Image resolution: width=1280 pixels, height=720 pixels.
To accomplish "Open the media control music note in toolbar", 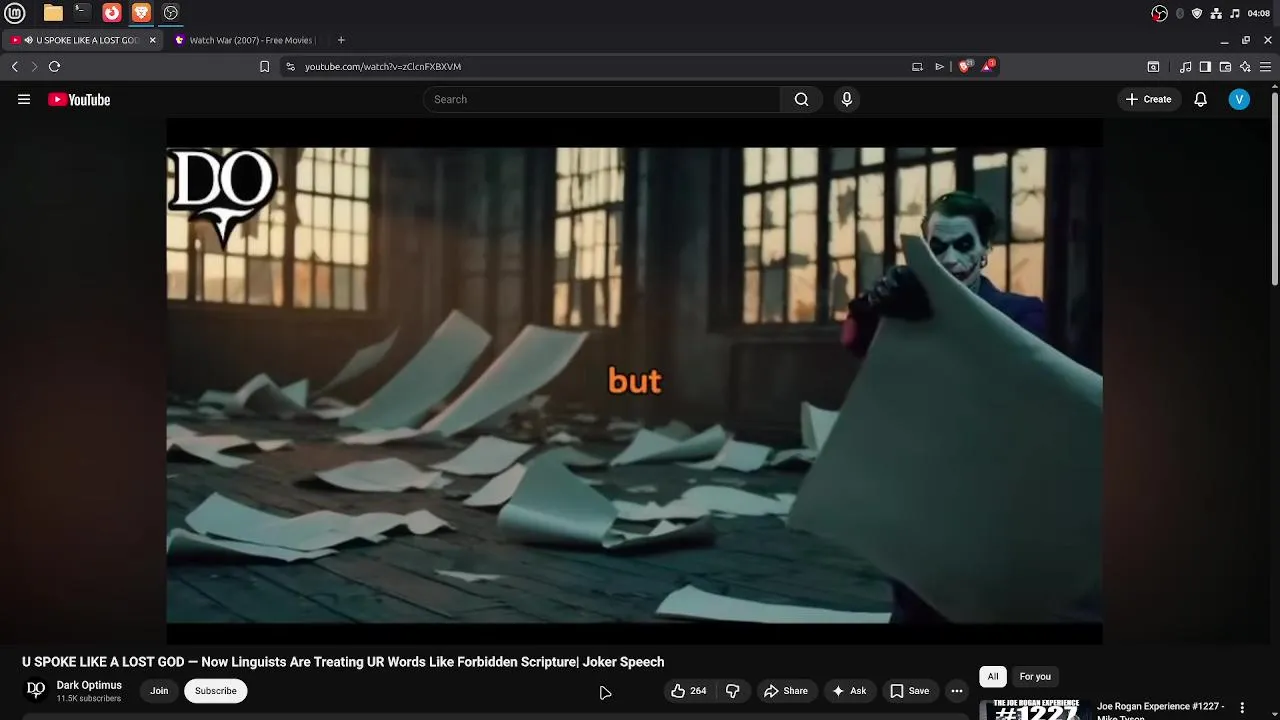I will click(1185, 67).
